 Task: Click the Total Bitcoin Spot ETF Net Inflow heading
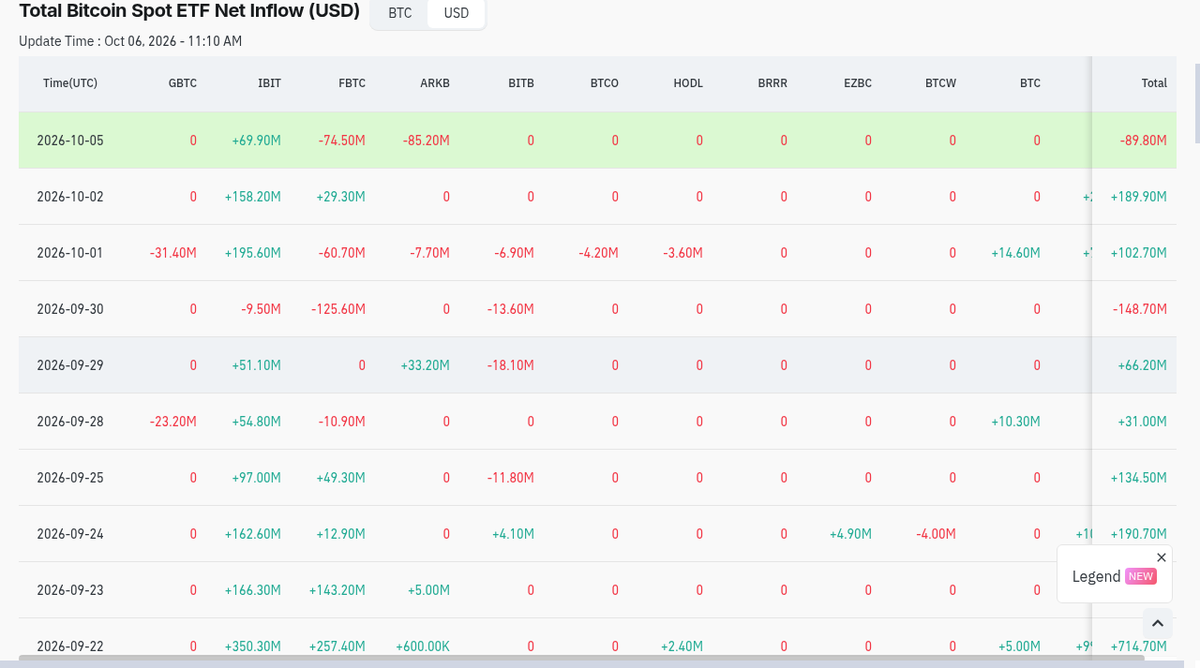click(189, 11)
